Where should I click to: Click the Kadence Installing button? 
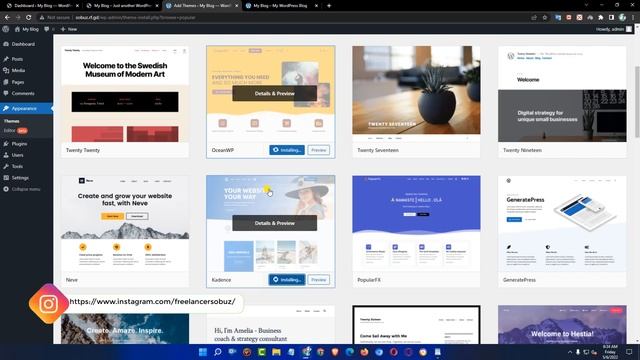tap(287, 280)
